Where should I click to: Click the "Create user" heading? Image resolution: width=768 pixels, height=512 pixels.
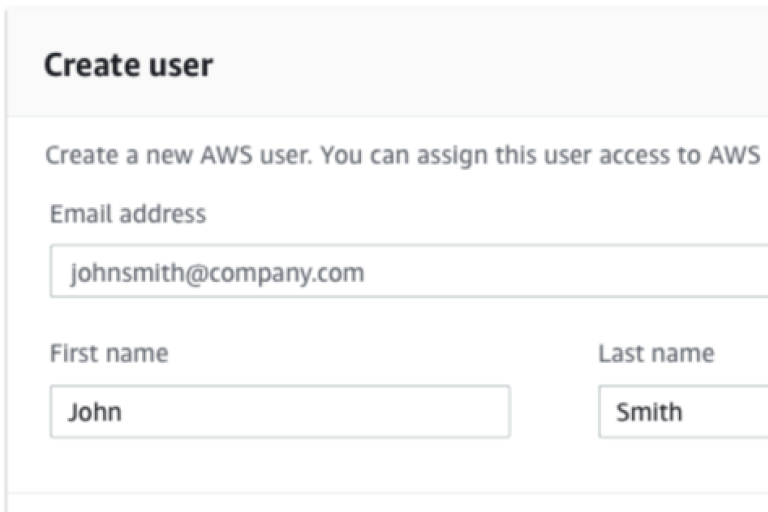[x=128, y=66]
